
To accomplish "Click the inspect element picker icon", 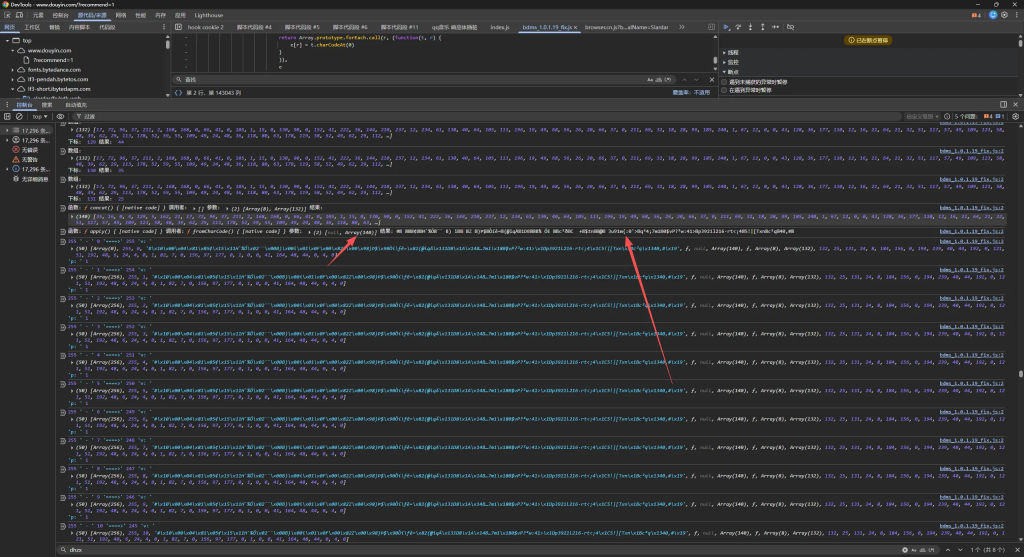I will click(x=8, y=16).
